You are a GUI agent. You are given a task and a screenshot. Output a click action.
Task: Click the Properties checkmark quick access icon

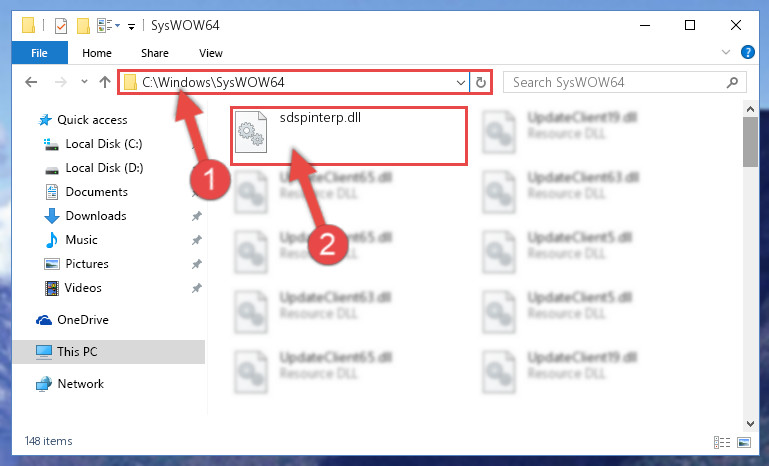(61, 26)
